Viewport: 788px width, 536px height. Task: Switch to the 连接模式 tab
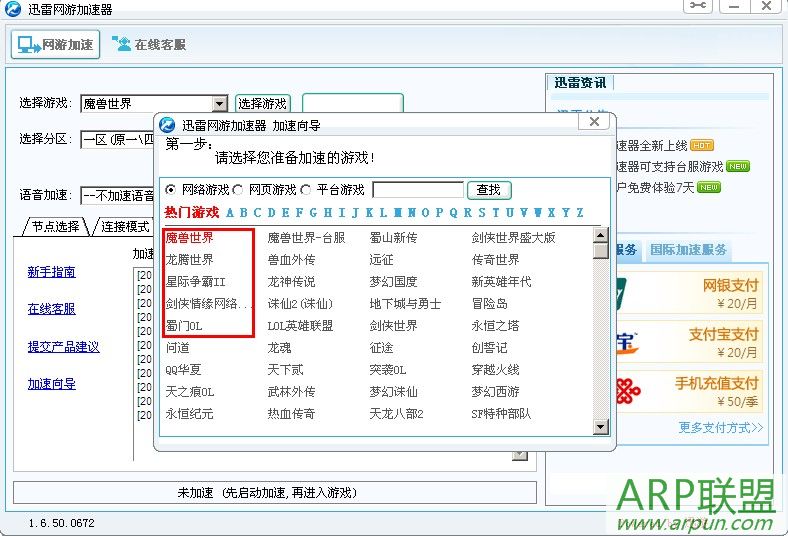[125, 227]
